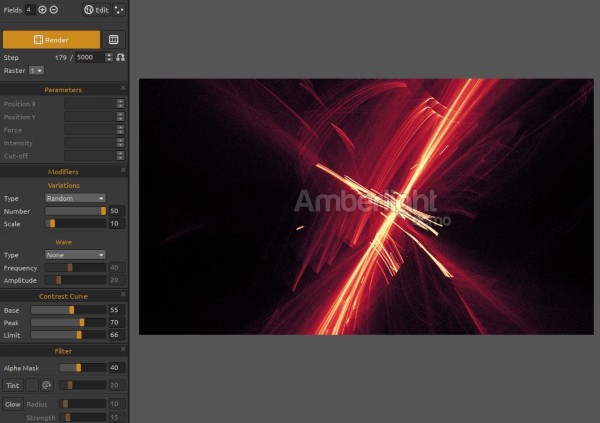Viewport: 600px width, 423px height.
Task: Open the Edit fields mode
Action: point(96,10)
